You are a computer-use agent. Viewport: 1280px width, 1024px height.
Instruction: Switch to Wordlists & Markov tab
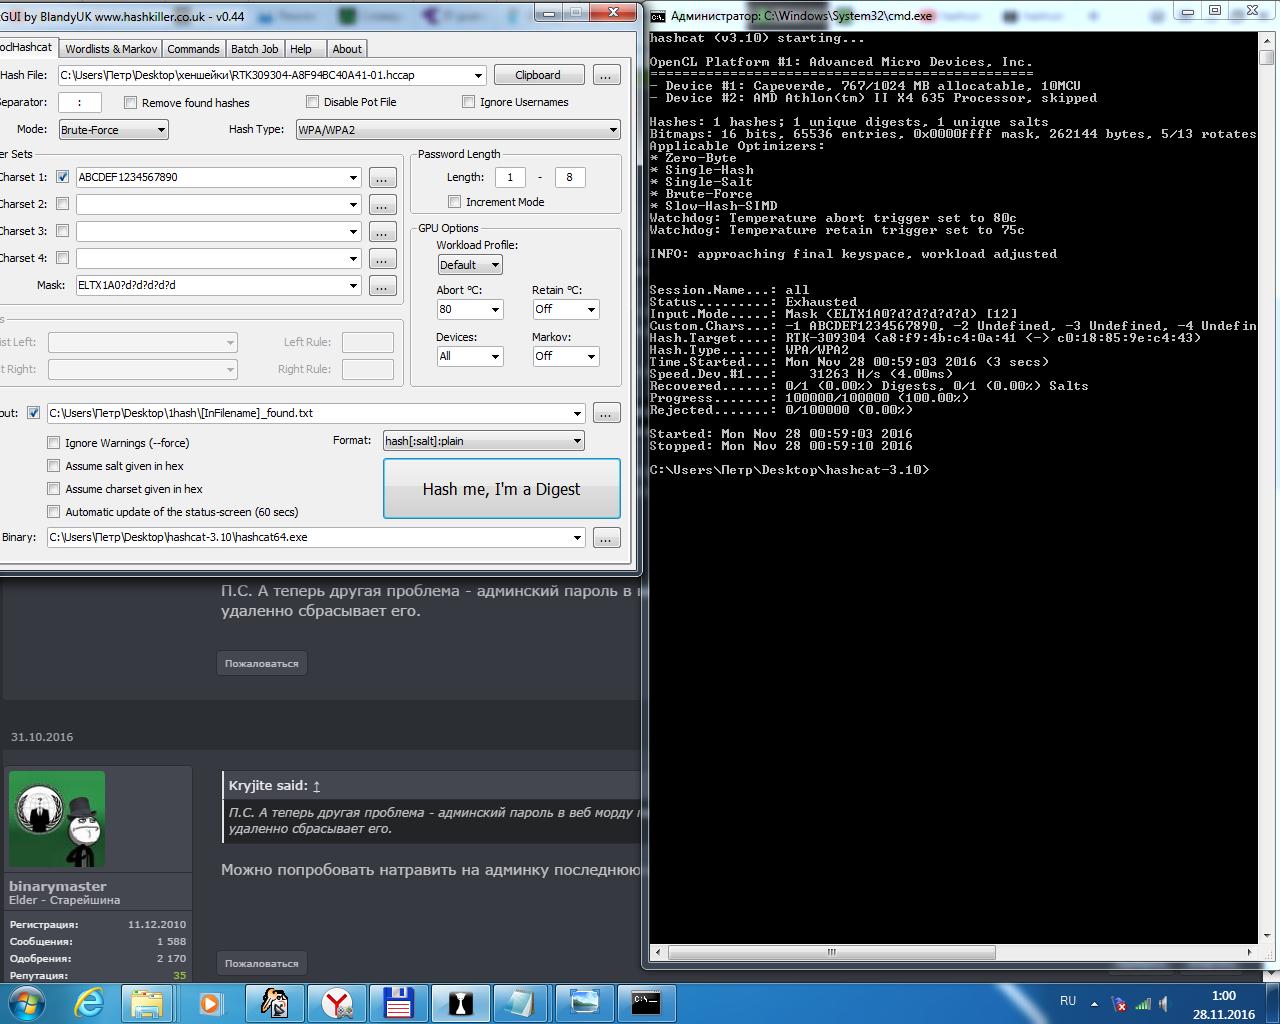click(111, 49)
